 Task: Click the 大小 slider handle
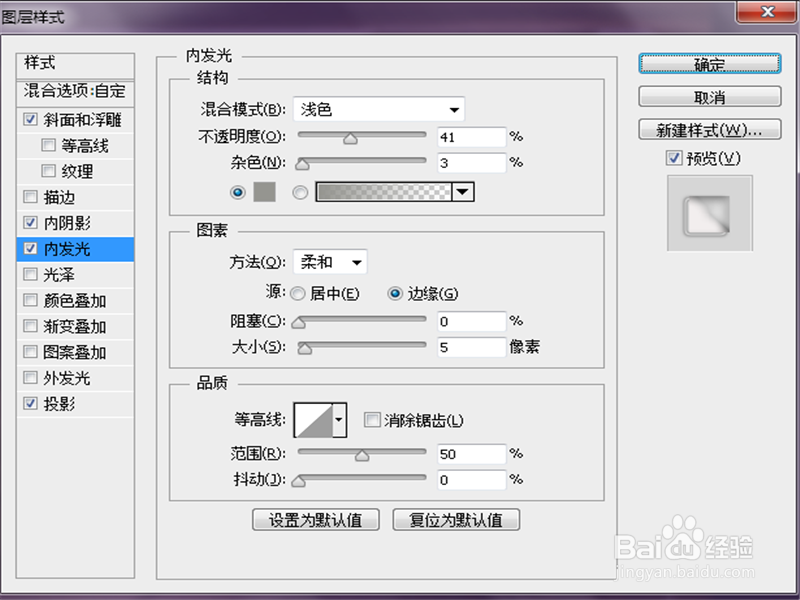pyautogui.click(x=305, y=348)
